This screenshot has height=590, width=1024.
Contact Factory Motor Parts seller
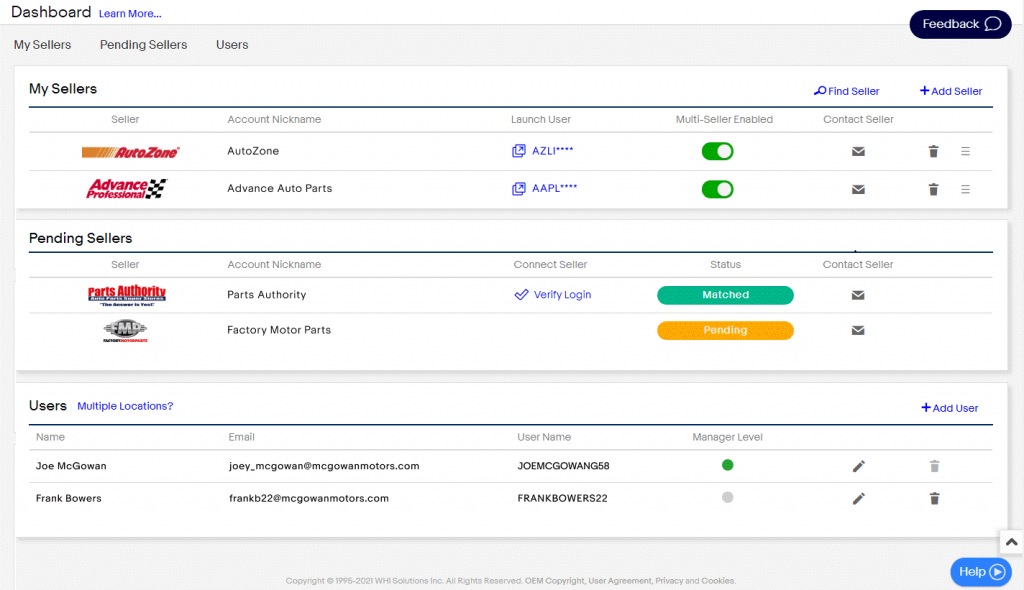coord(858,330)
